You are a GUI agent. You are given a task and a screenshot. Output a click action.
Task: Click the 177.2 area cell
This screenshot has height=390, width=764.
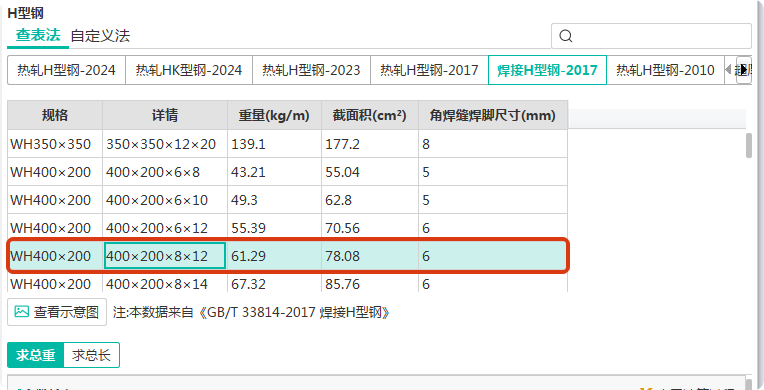point(370,144)
